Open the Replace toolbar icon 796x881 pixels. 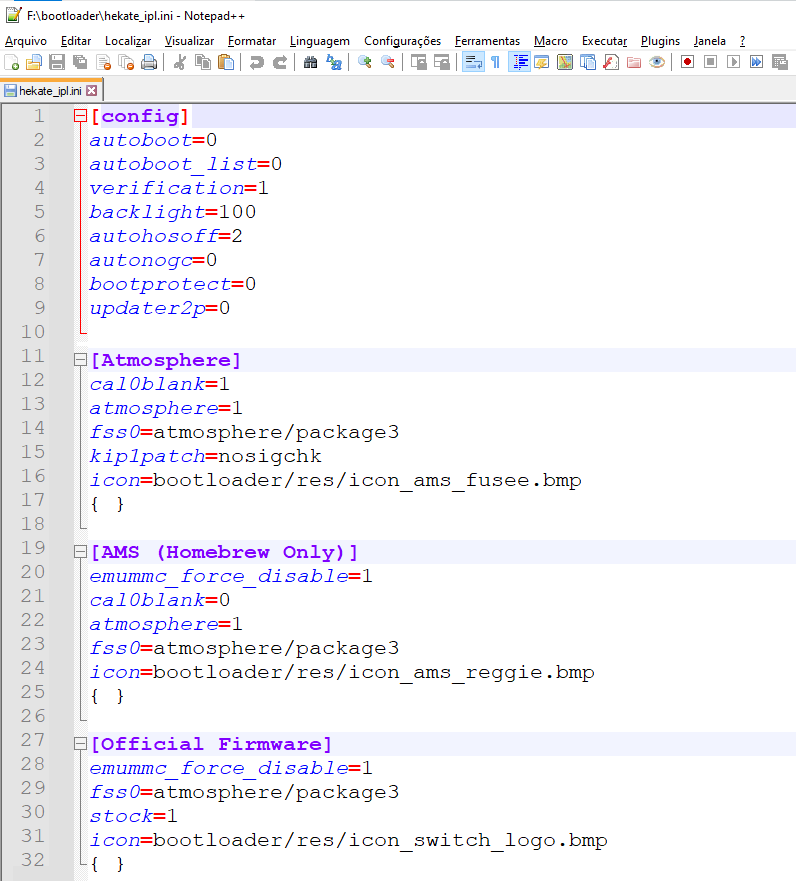[334, 62]
